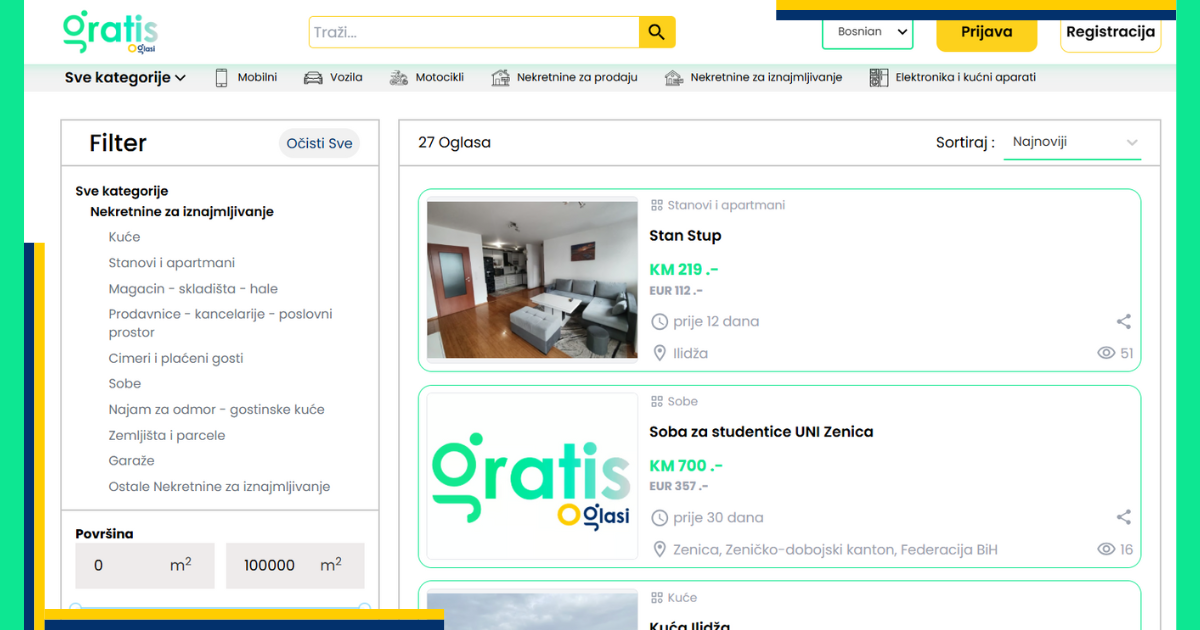The width and height of the screenshot is (1200, 630).
Task: Filter by Prodavnice - kancelarije - poslovni prostor
Action: tap(220, 323)
